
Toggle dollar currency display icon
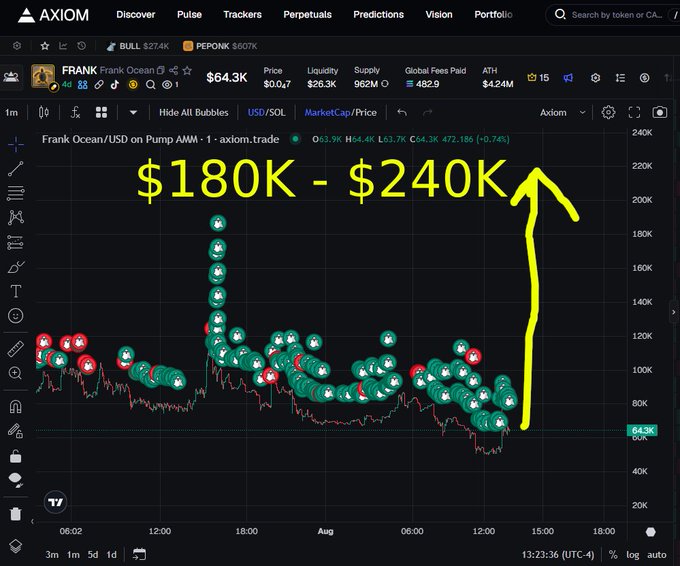click(644, 78)
